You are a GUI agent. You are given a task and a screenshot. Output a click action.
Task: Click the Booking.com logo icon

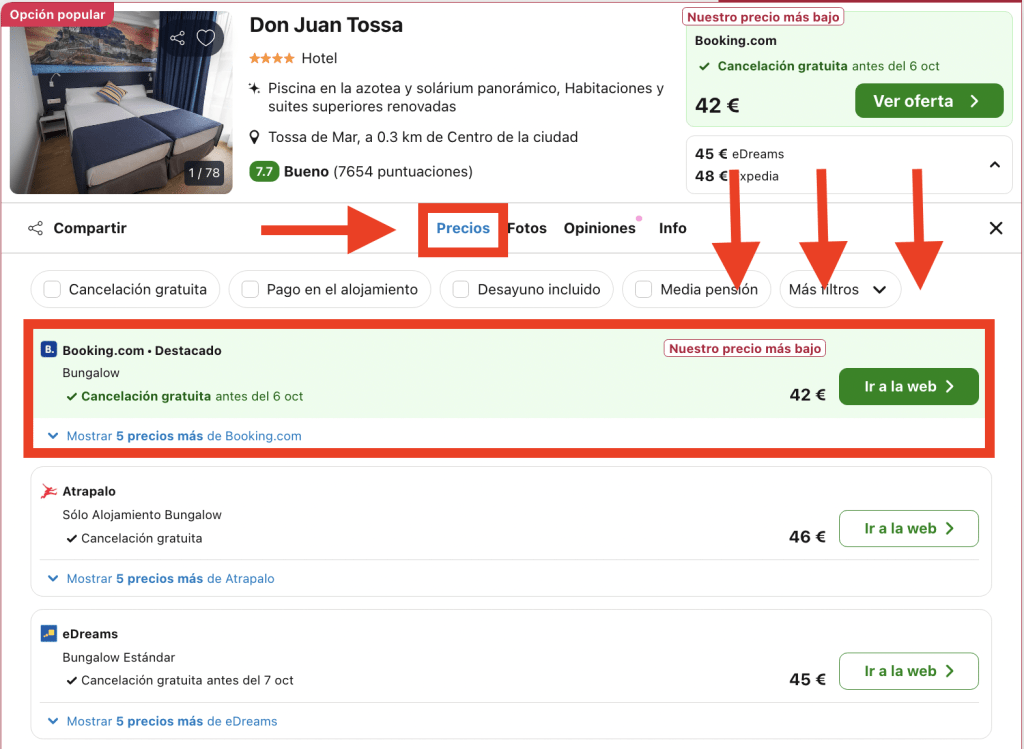[48, 349]
